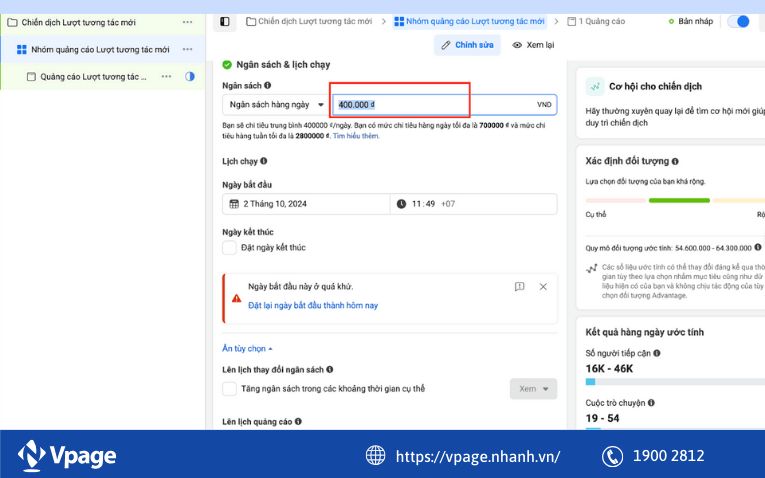Open Ngân sách hàng ngày dropdown
Image resolution: width=765 pixels, height=478 pixels.
277,104
